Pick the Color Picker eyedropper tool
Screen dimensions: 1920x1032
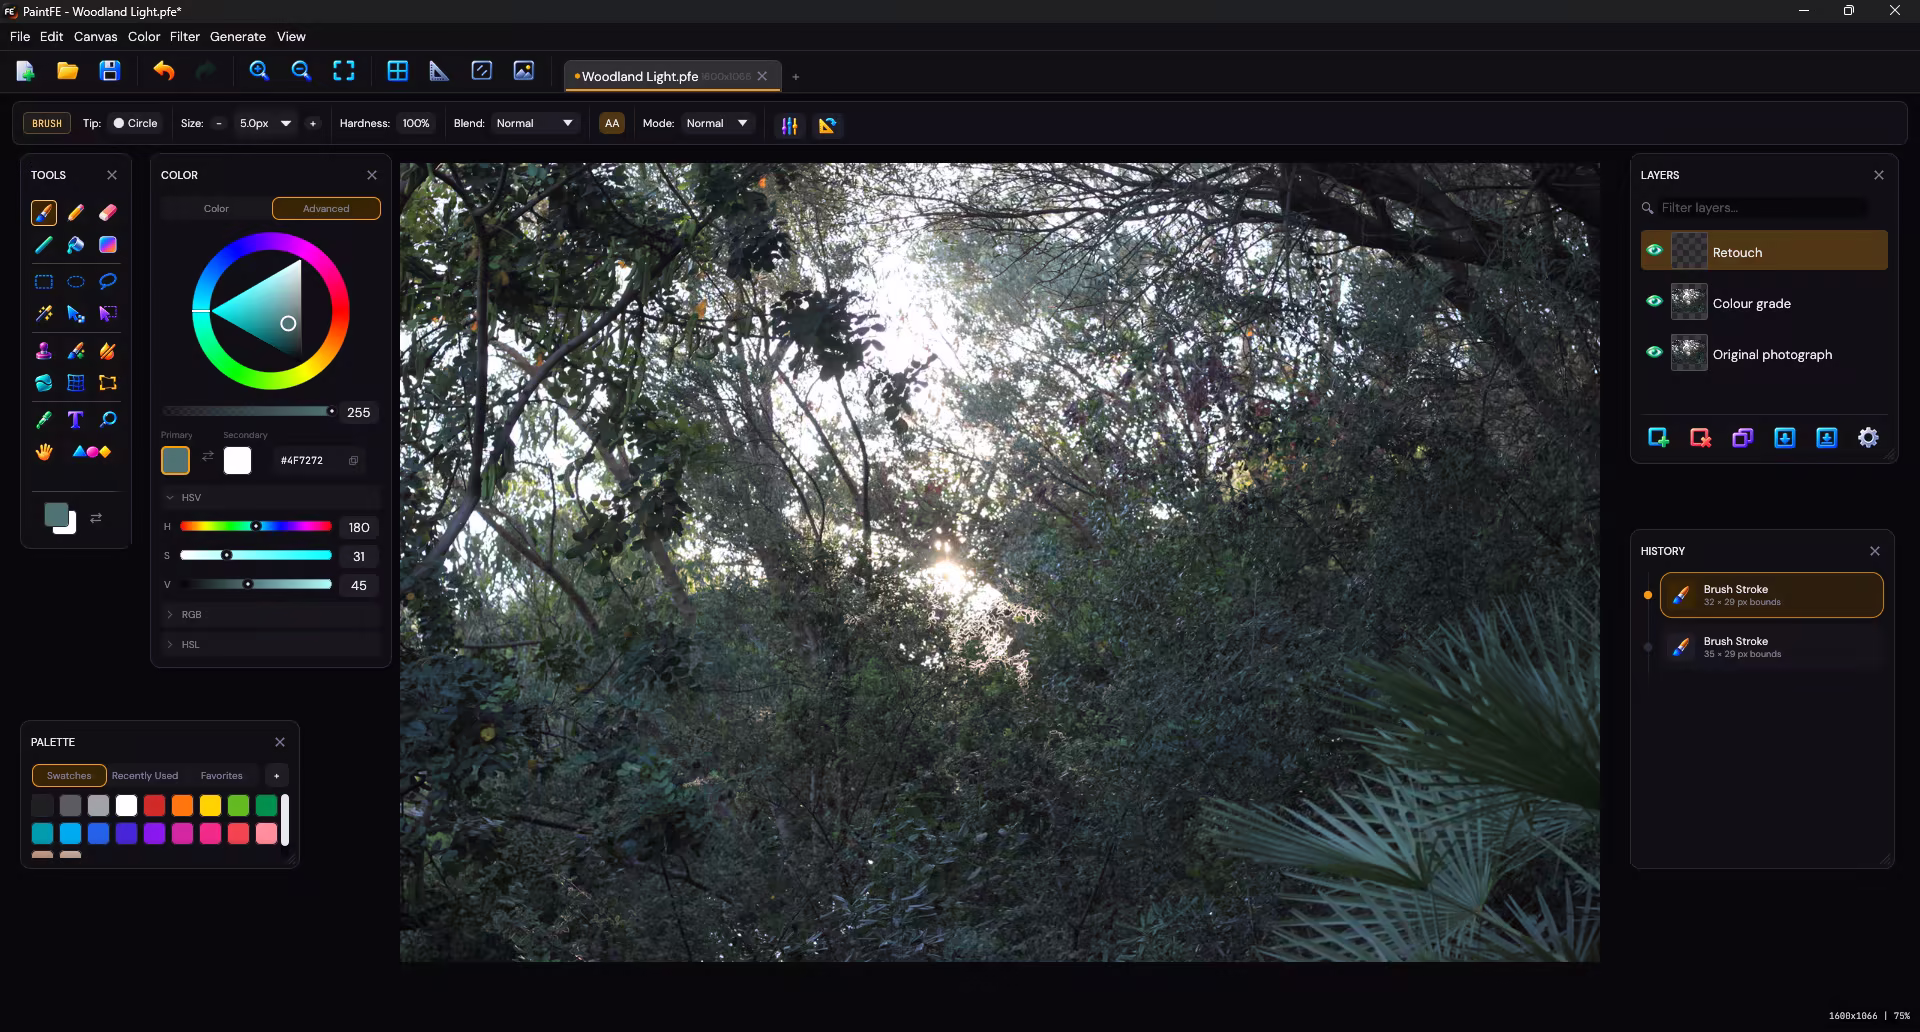click(44, 420)
